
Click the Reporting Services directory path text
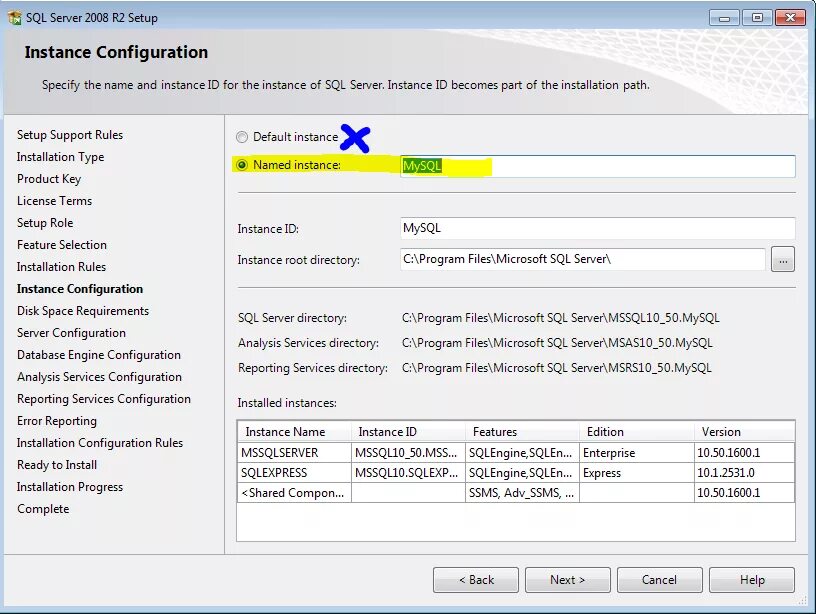click(x=556, y=368)
